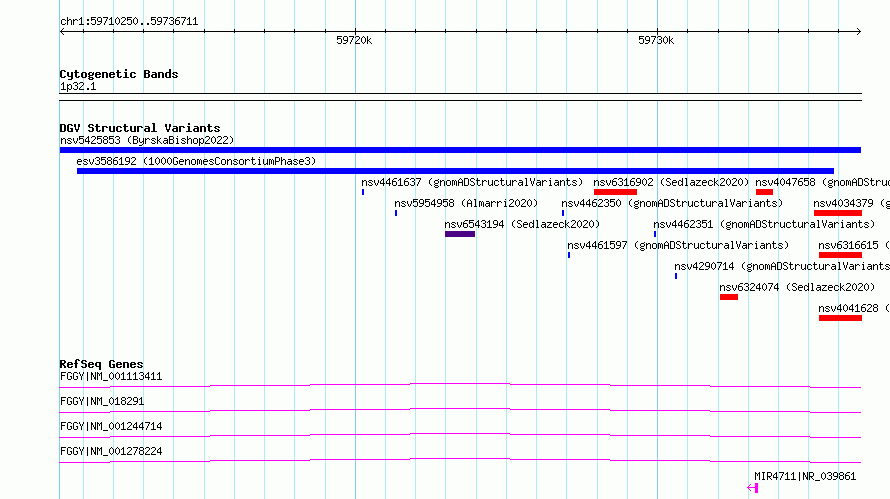
Task: Click the nsv4034379 red variant bar
Action: tap(838, 213)
